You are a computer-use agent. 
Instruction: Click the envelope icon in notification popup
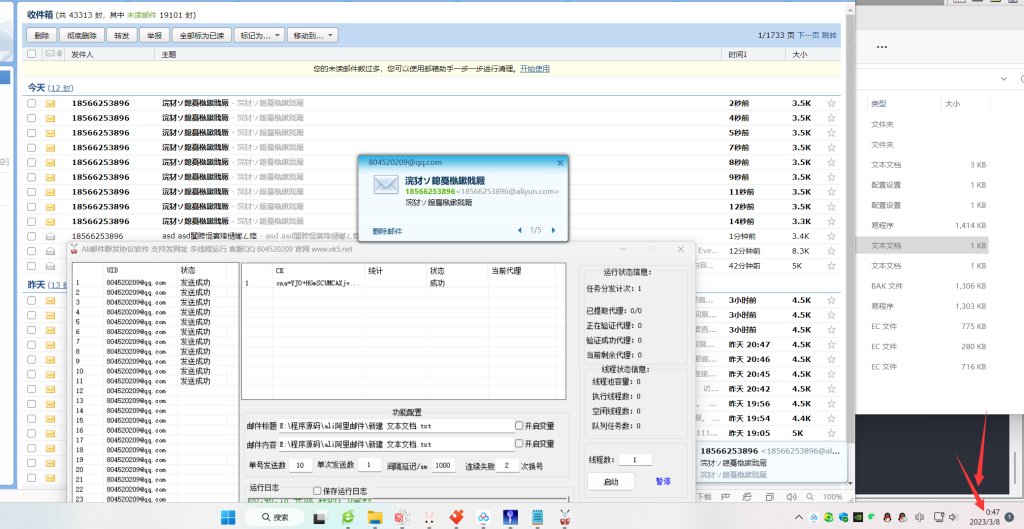(x=386, y=185)
